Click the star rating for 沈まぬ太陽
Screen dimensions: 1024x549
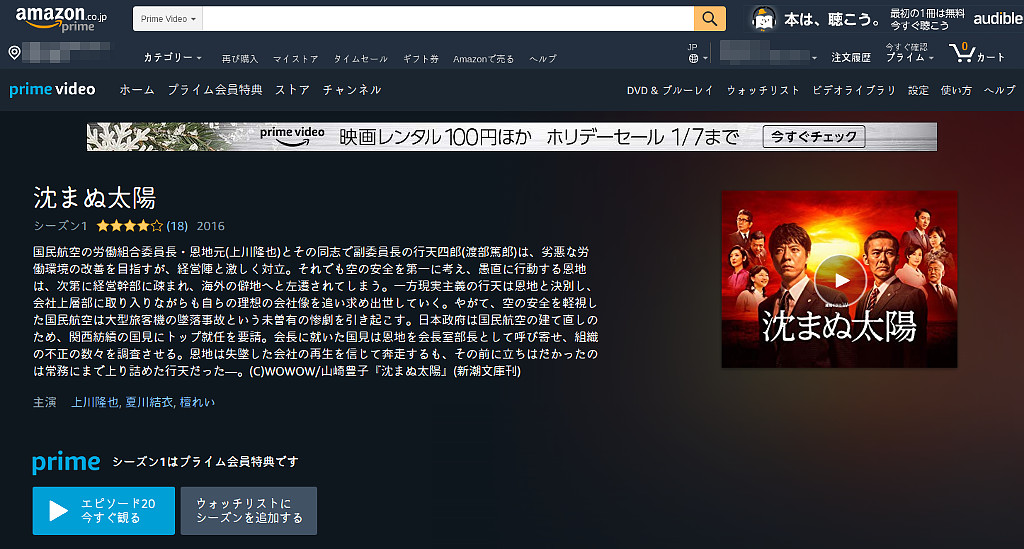(x=129, y=226)
